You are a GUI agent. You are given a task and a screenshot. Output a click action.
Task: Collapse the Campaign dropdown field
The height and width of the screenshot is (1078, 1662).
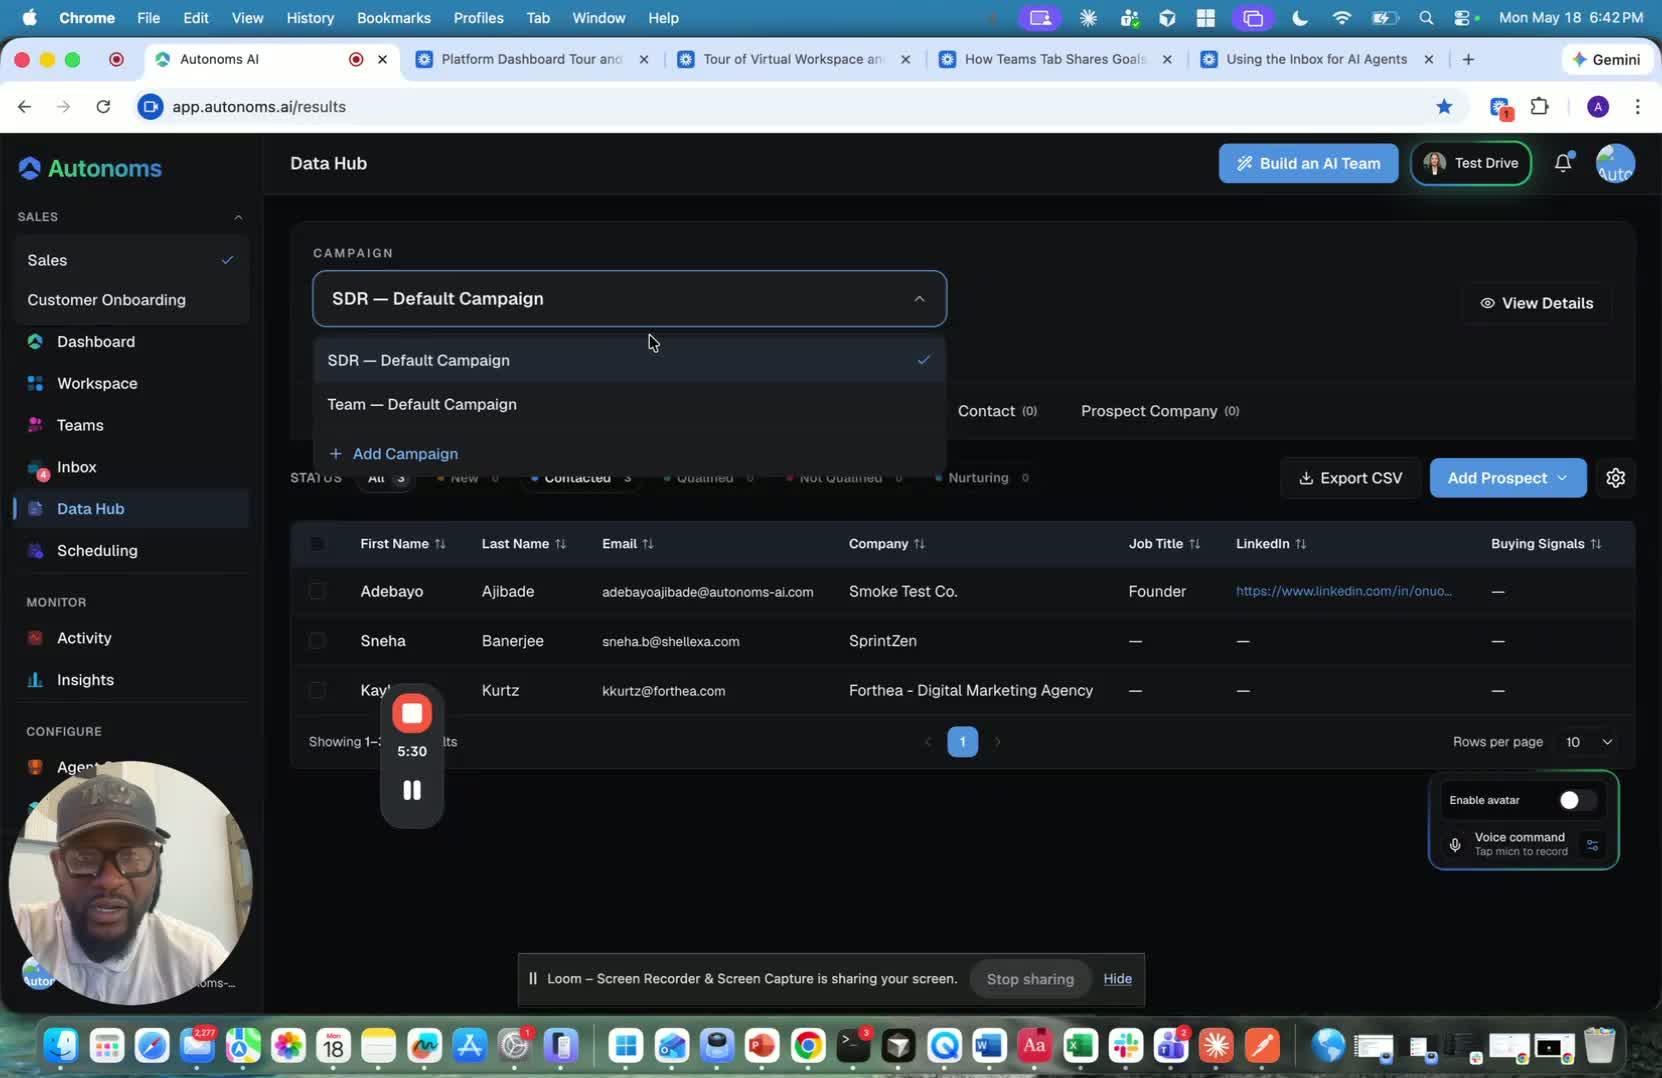[x=629, y=299]
